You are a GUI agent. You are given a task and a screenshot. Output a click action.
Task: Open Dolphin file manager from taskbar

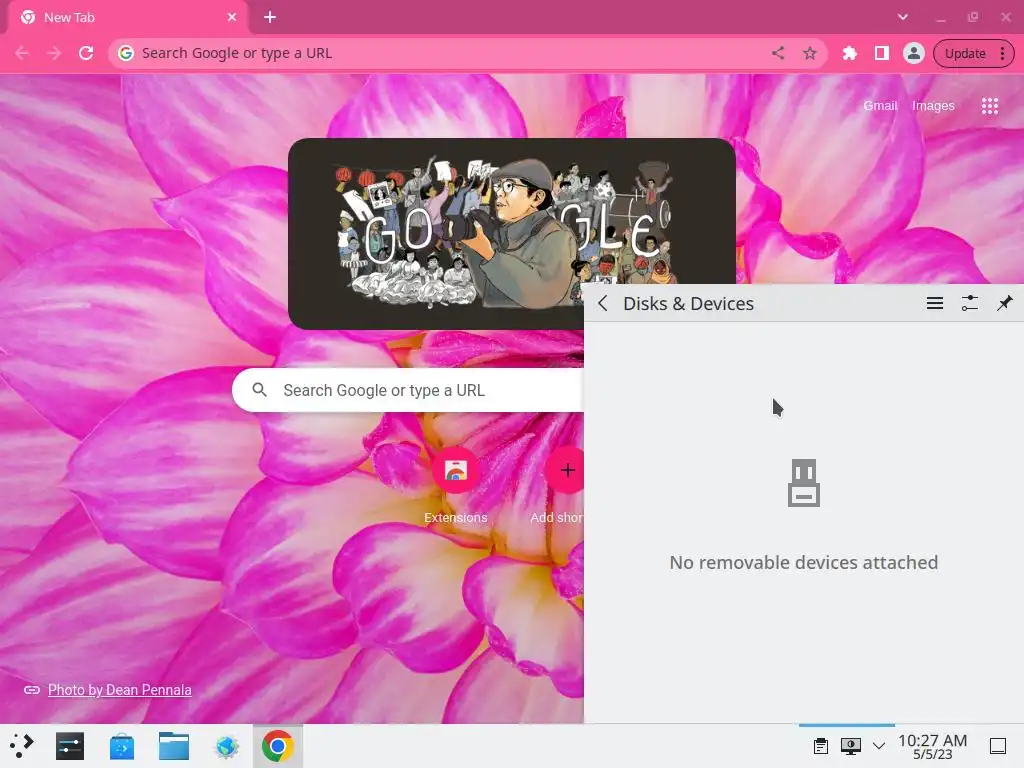pos(174,746)
